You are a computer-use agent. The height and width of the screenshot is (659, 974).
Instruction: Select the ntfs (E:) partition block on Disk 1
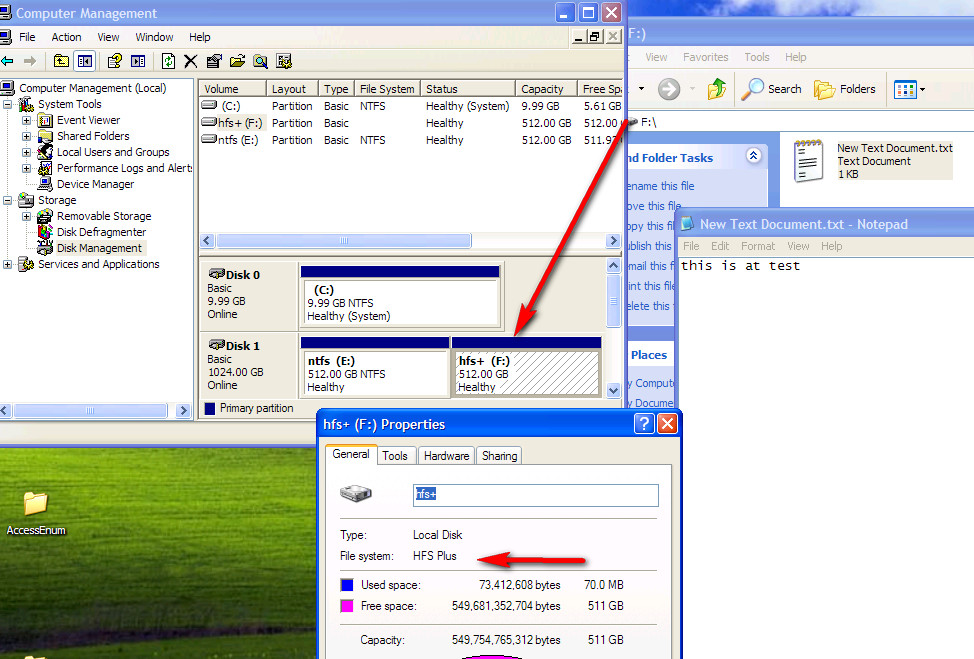[375, 367]
